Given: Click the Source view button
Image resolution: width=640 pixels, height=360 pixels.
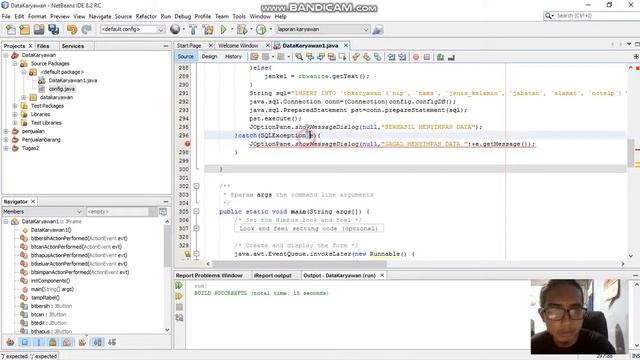Looking at the screenshot, I should point(186,57).
